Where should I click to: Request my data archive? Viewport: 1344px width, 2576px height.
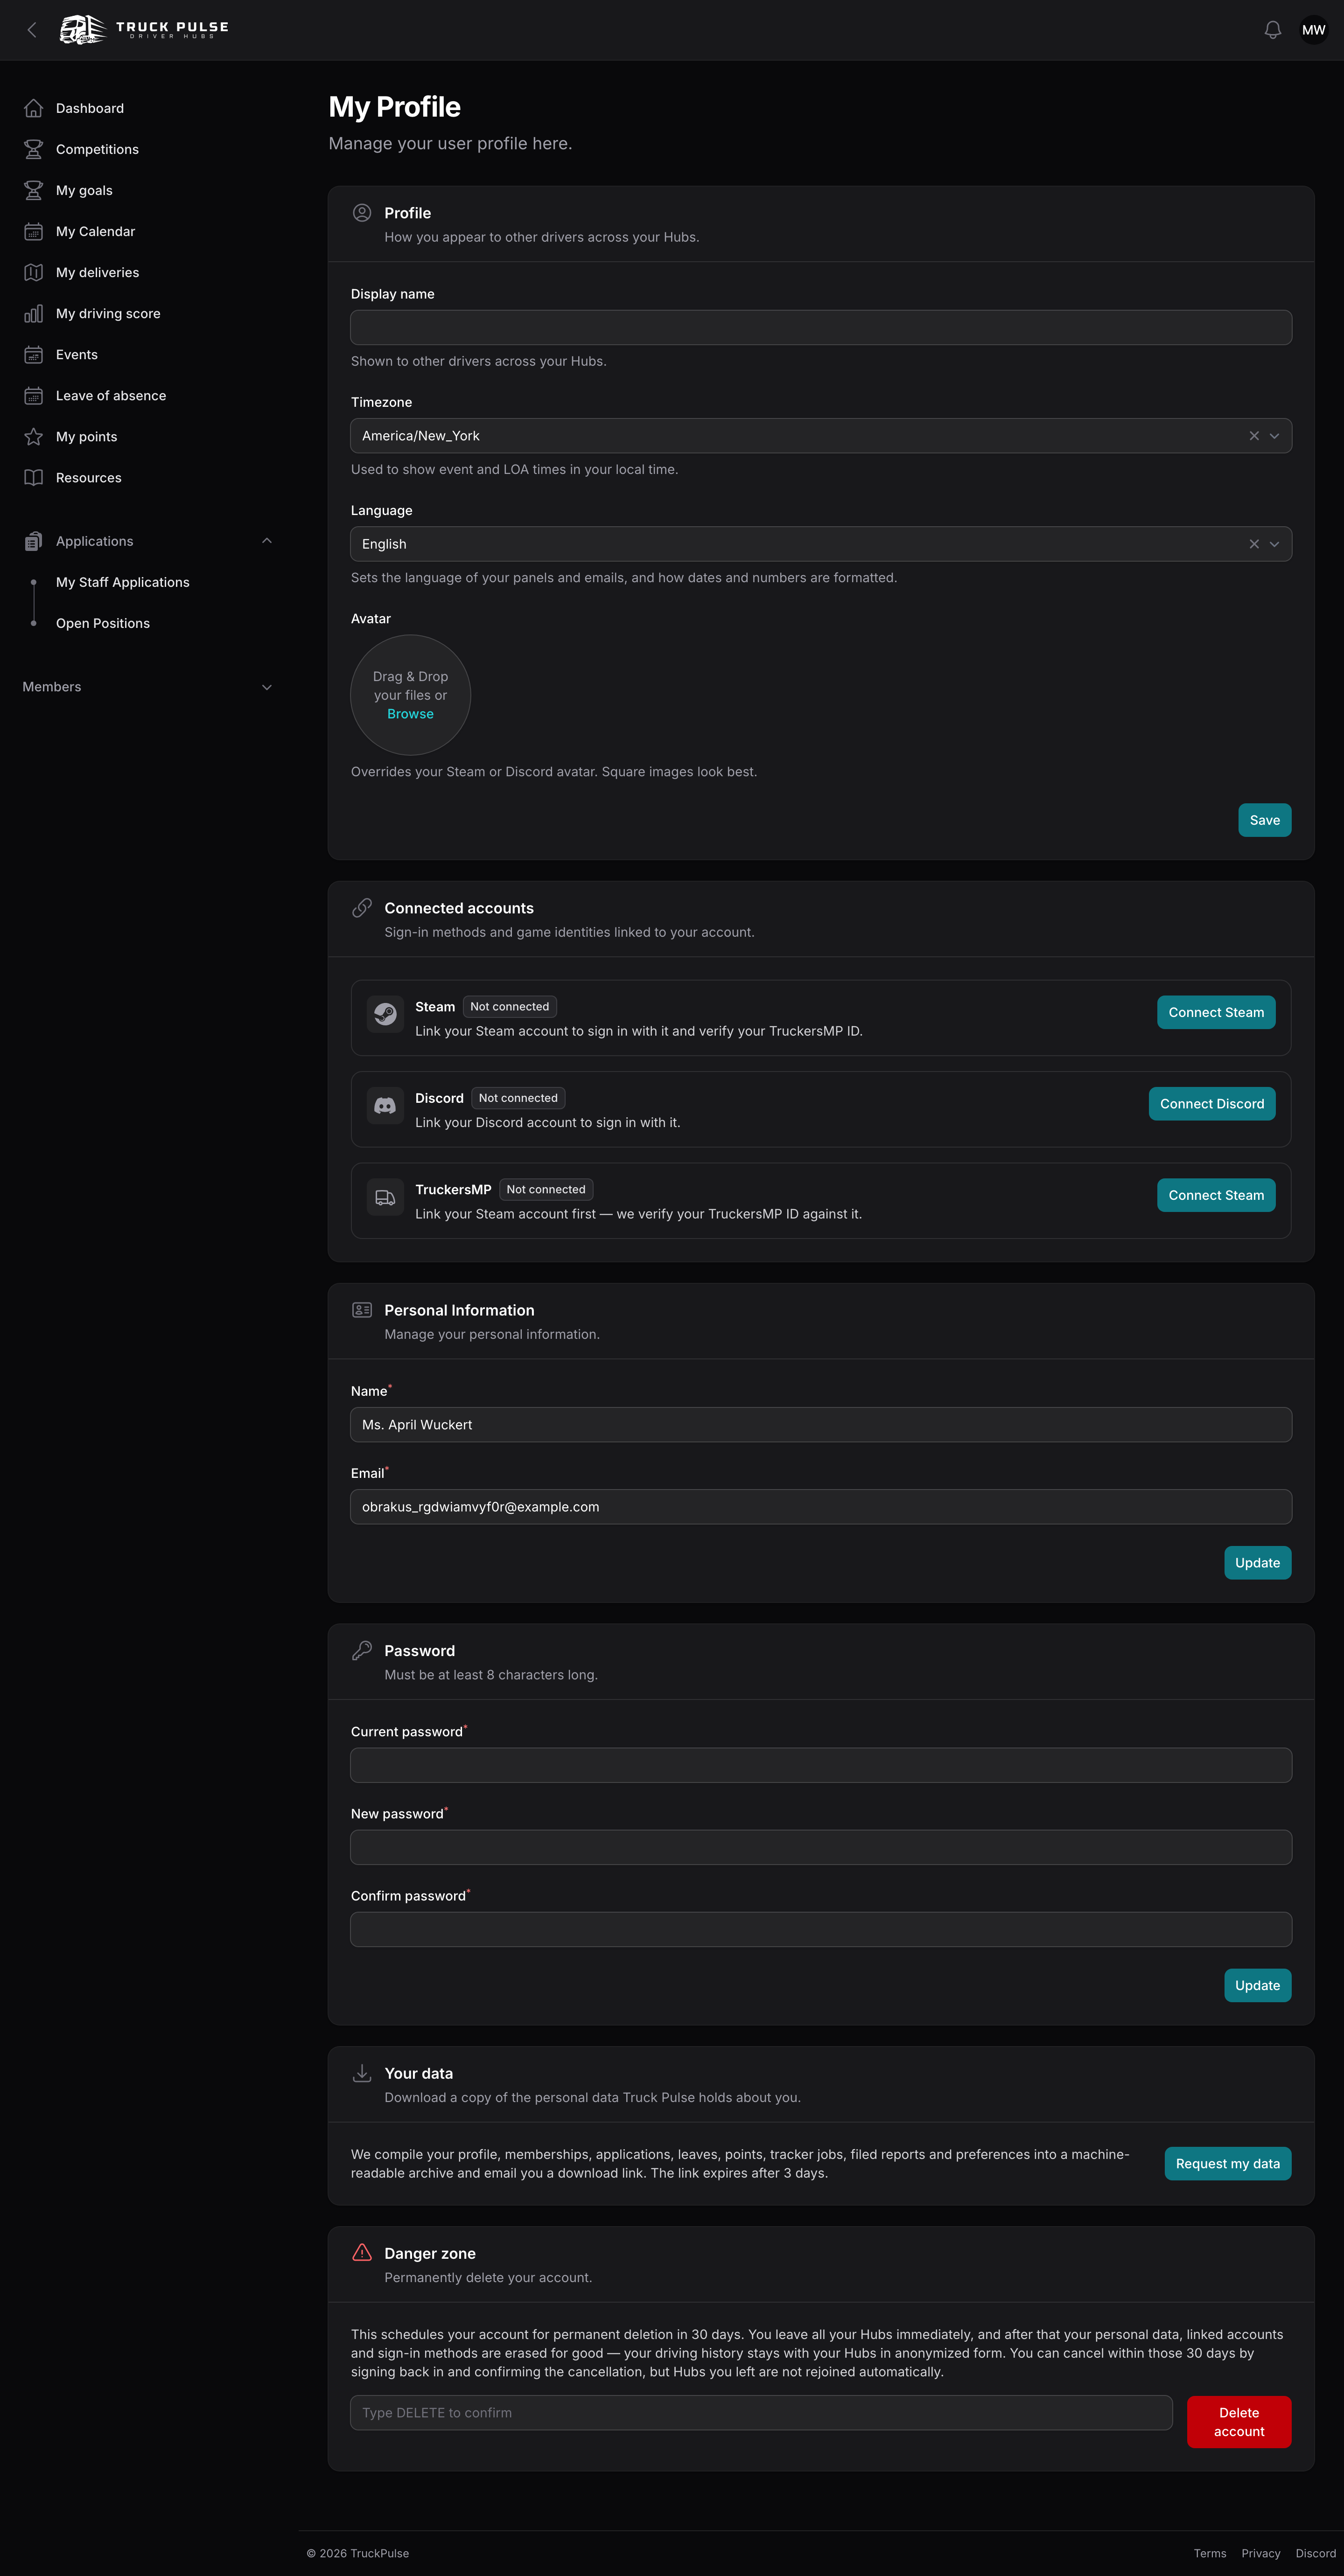click(1227, 2163)
